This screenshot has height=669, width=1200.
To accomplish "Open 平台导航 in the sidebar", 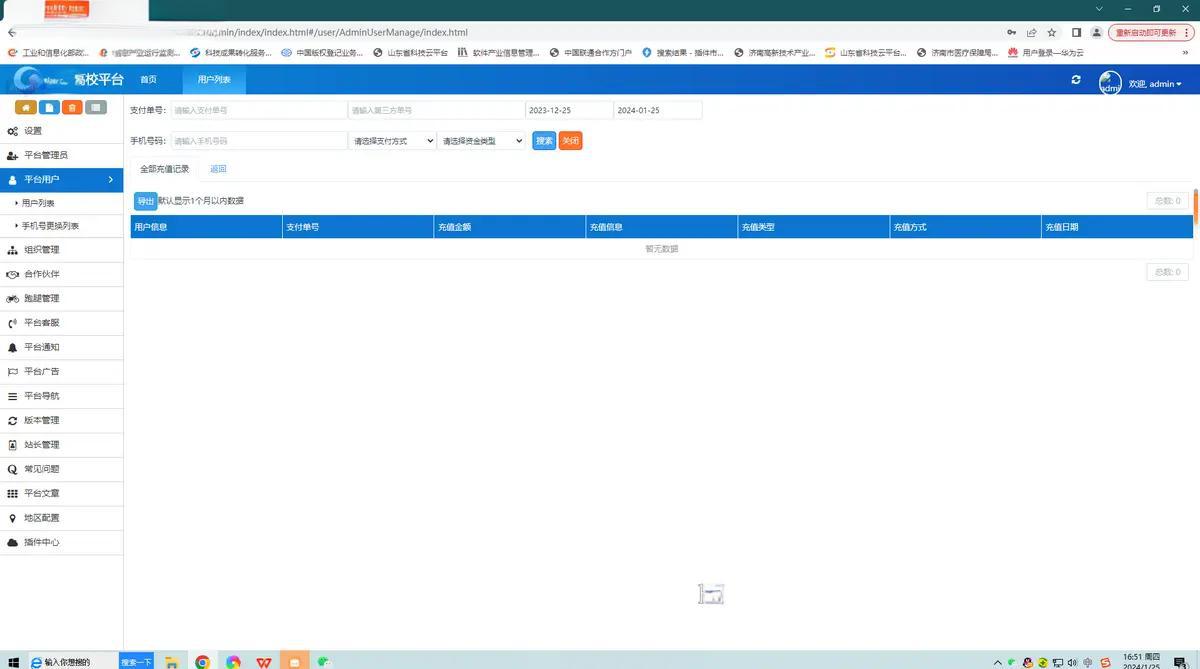I will (61, 396).
